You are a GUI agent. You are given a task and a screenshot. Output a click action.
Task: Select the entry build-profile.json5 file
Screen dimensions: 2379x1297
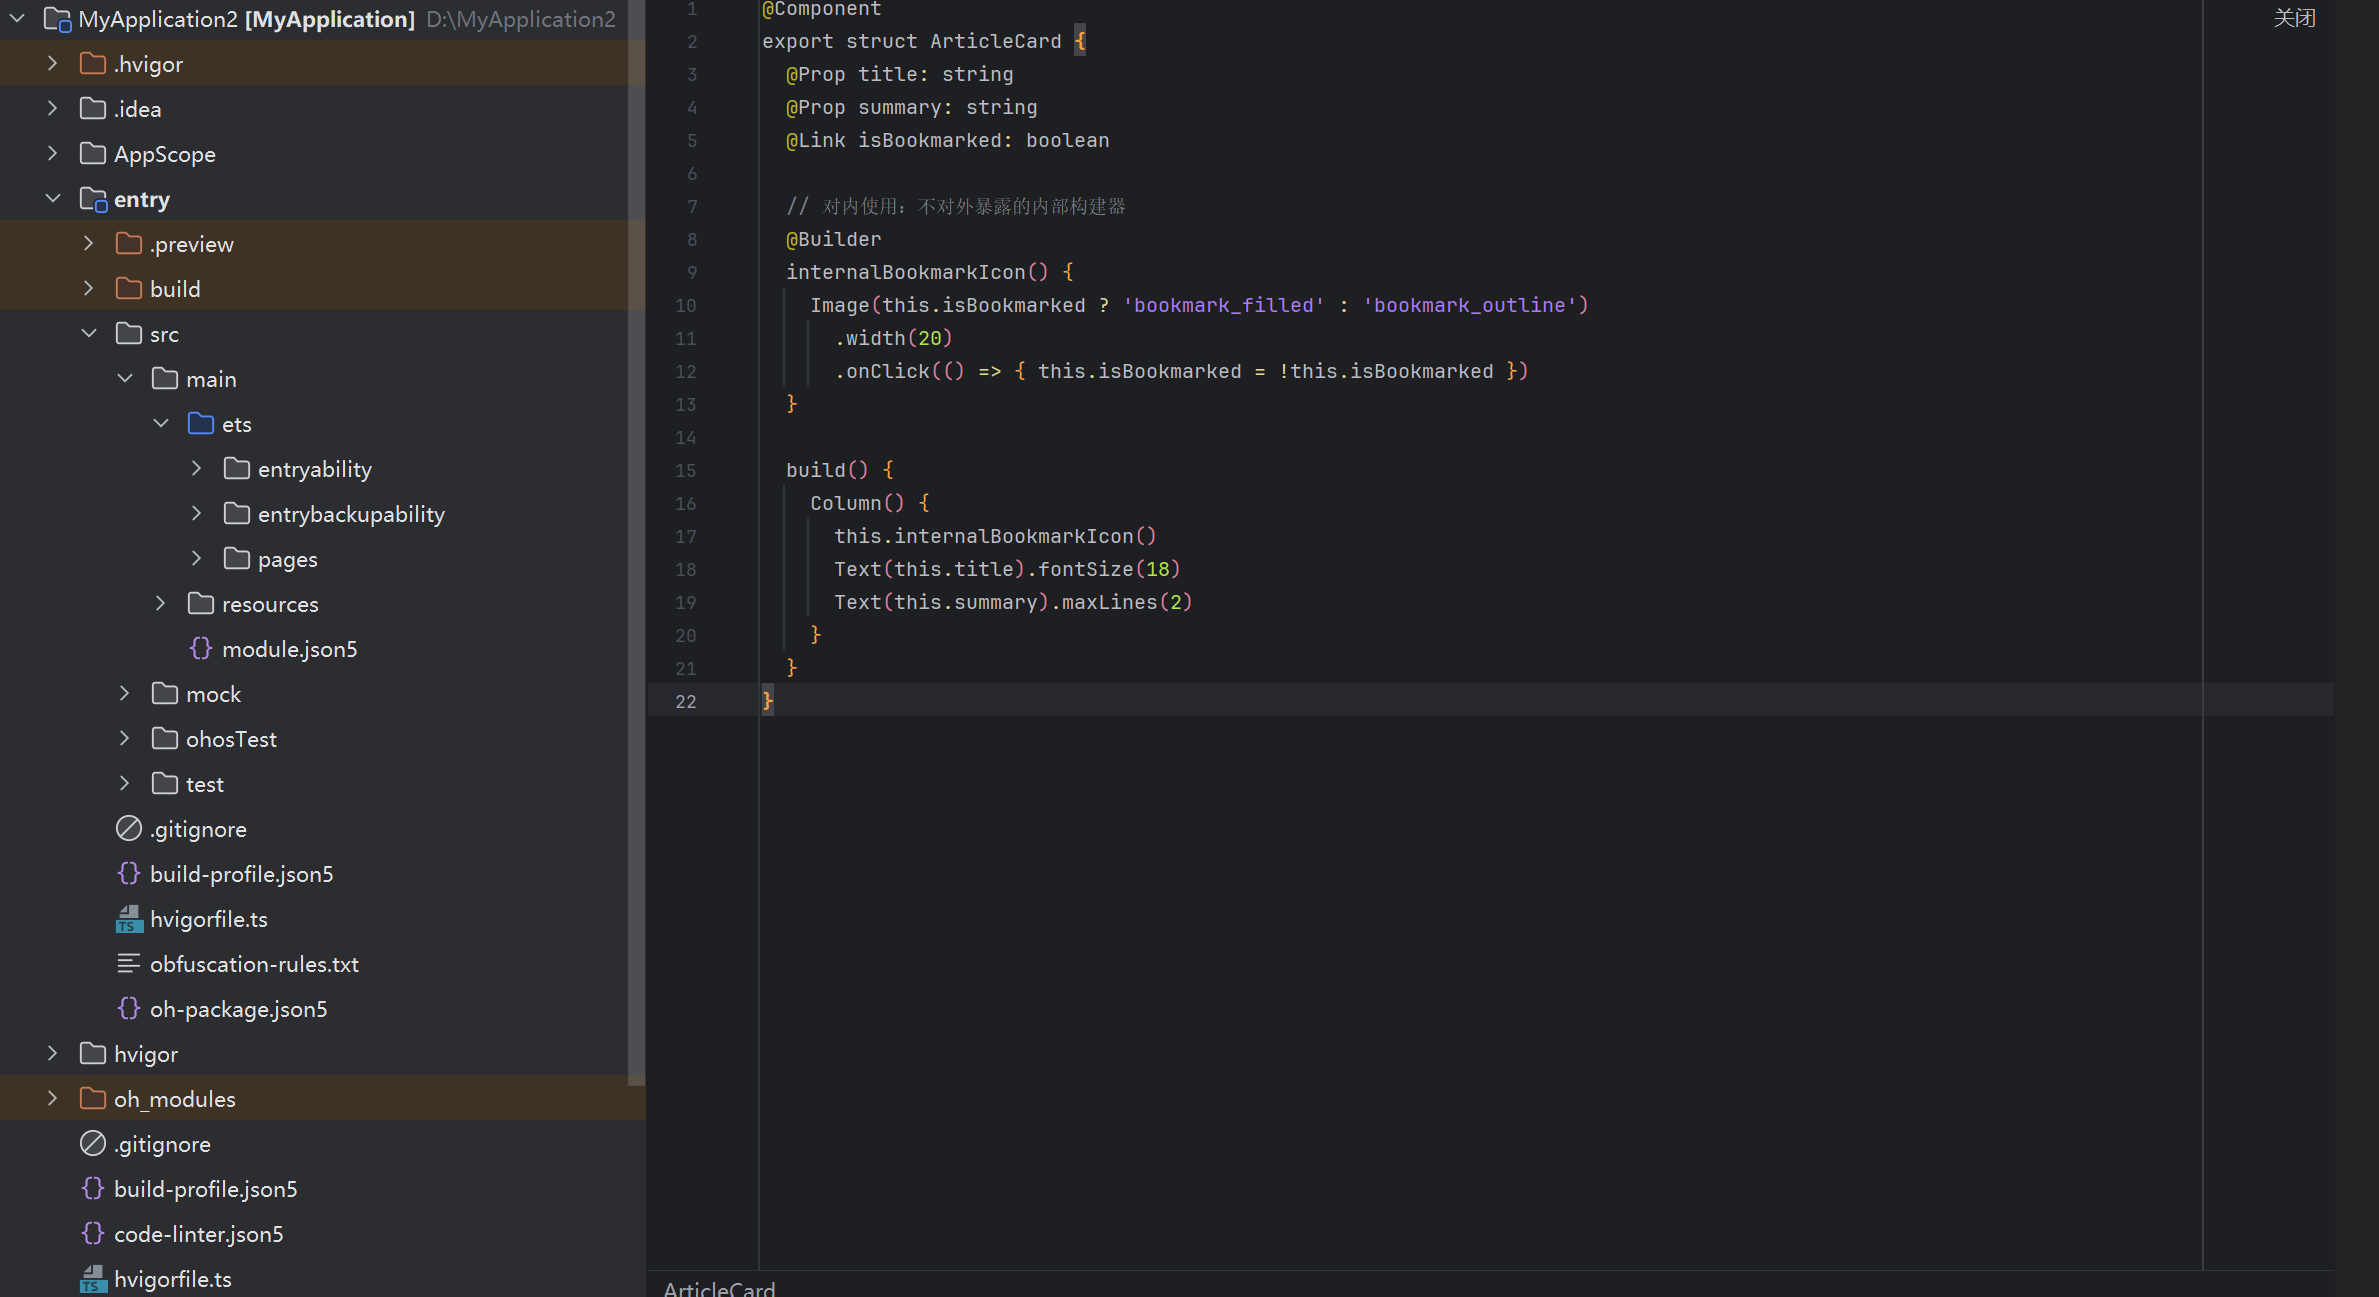[x=242, y=874]
